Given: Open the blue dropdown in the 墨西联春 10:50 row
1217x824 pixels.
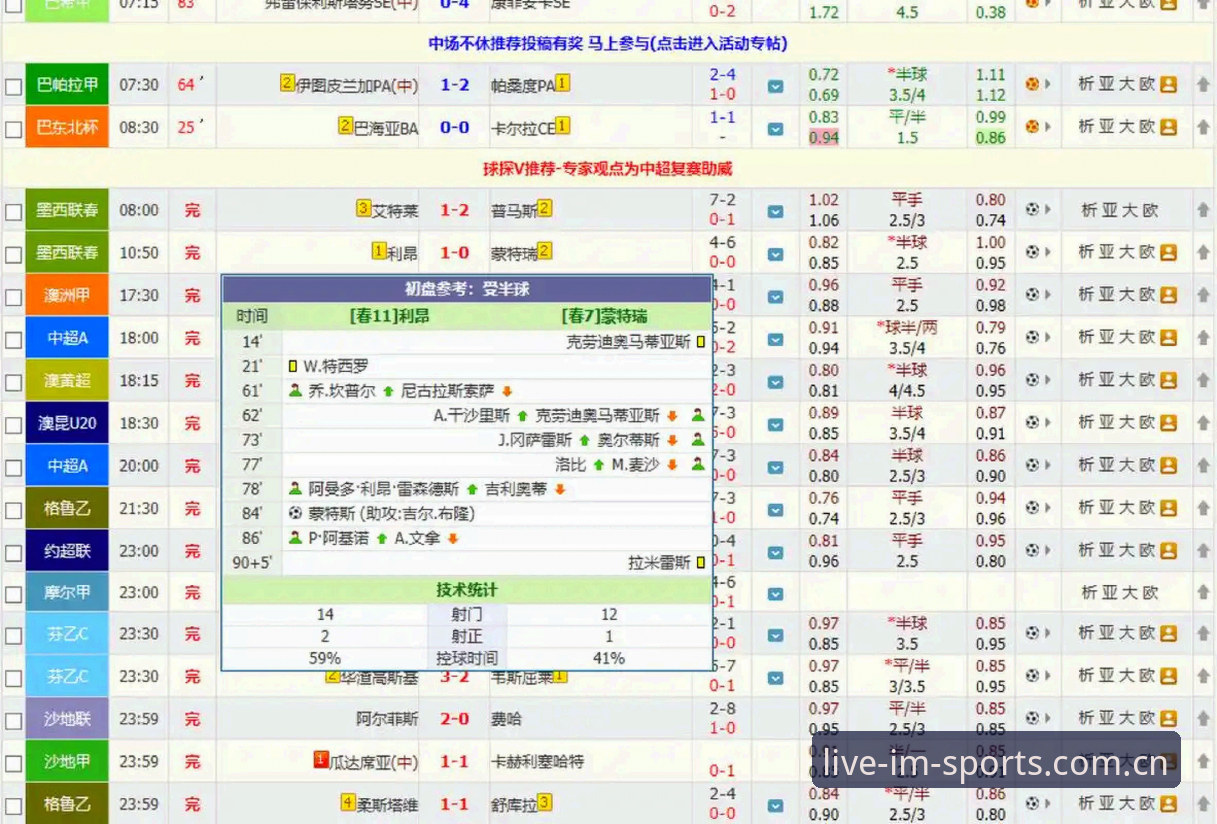Looking at the screenshot, I should [775, 254].
